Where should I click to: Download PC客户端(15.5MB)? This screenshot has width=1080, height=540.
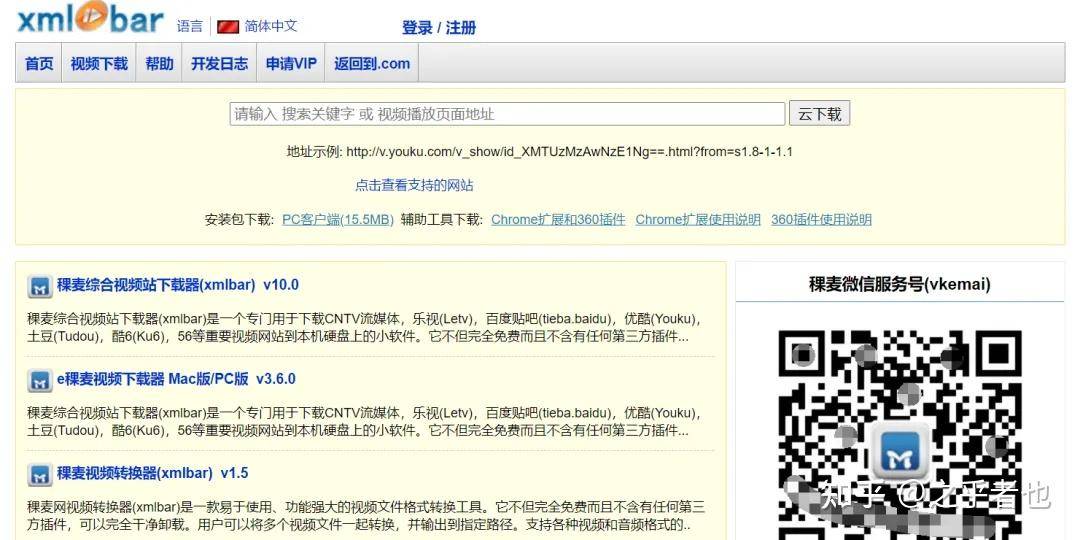pyautogui.click(x=338, y=220)
